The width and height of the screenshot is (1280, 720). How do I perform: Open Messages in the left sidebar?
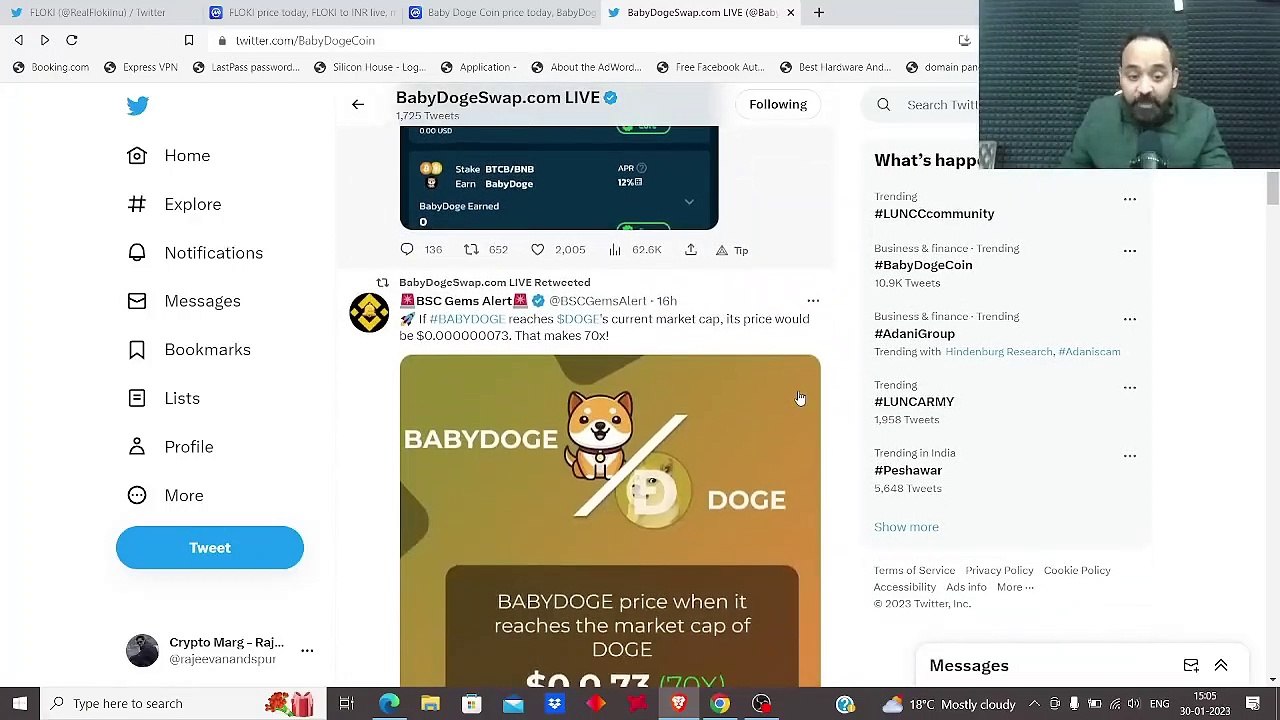coord(184,301)
